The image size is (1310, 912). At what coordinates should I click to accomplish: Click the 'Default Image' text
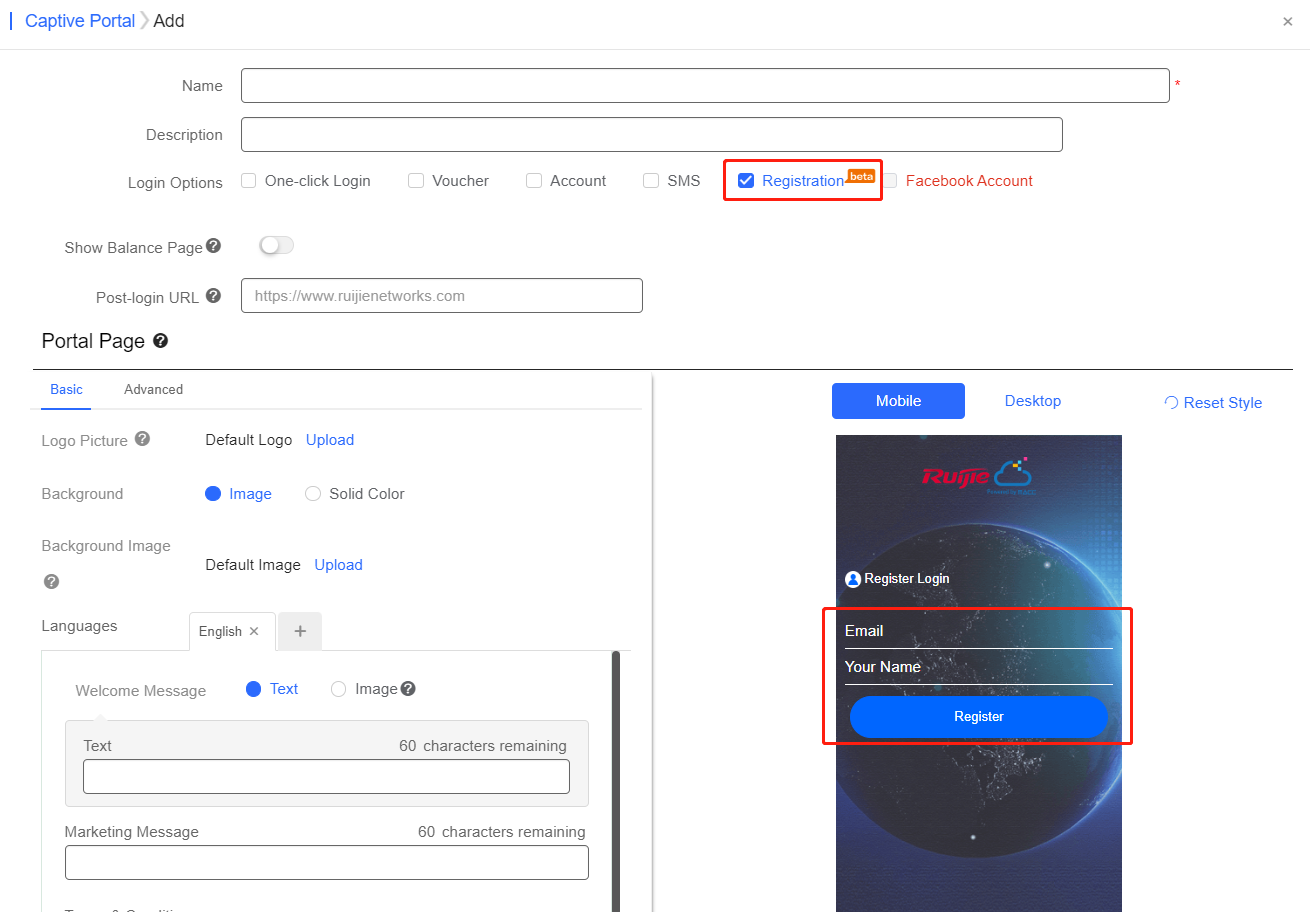253,565
